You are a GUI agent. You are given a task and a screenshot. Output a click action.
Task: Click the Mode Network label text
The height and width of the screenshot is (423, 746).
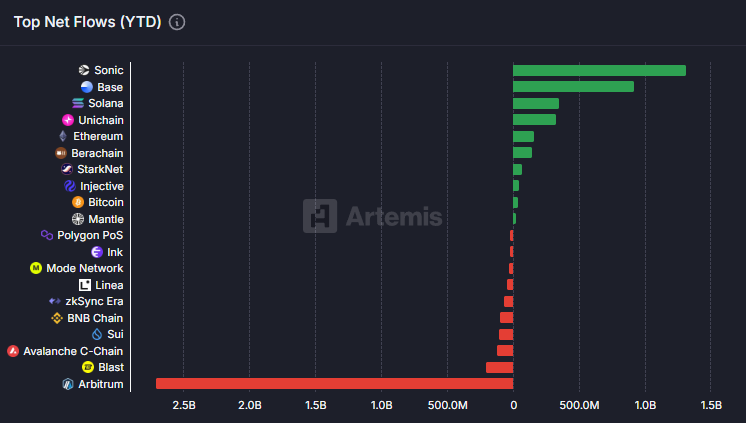click(x=85, y=268)
